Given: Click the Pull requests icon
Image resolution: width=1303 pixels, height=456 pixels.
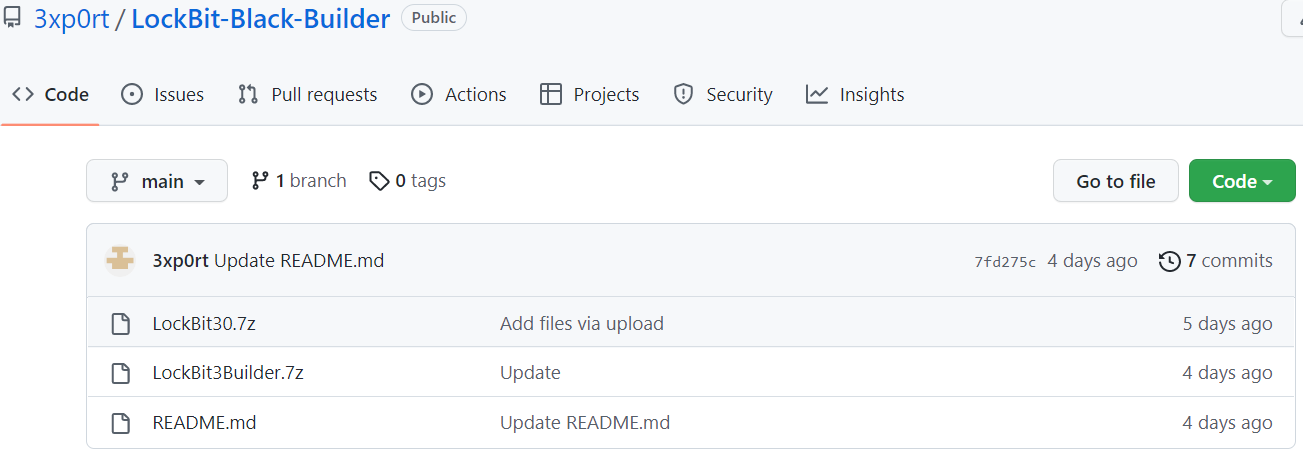Looking at the screenshot, I should [248, 94].
